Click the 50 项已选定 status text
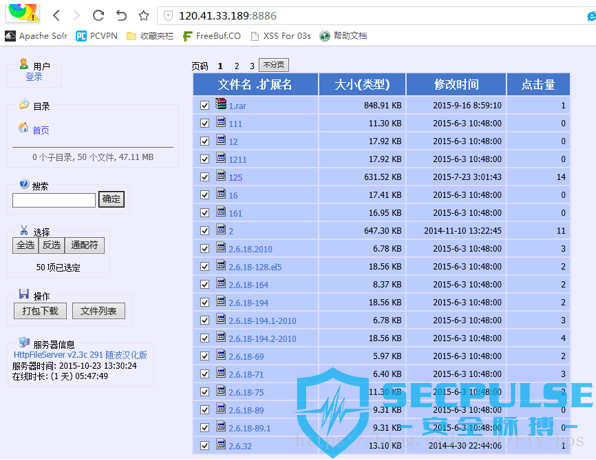 point(58,267)
